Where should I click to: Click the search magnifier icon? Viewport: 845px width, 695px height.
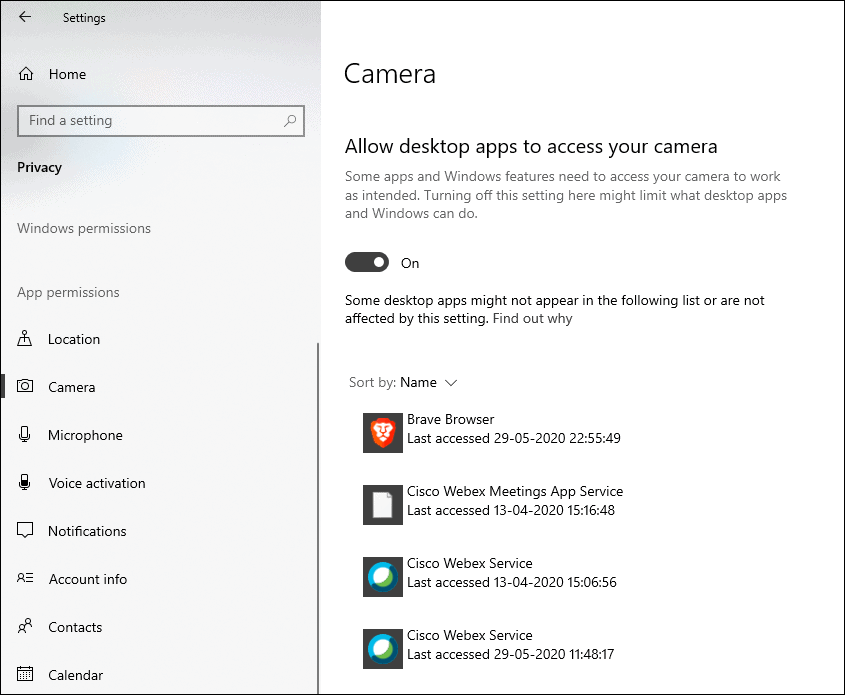pyautogui.click(x=290, y=121)
